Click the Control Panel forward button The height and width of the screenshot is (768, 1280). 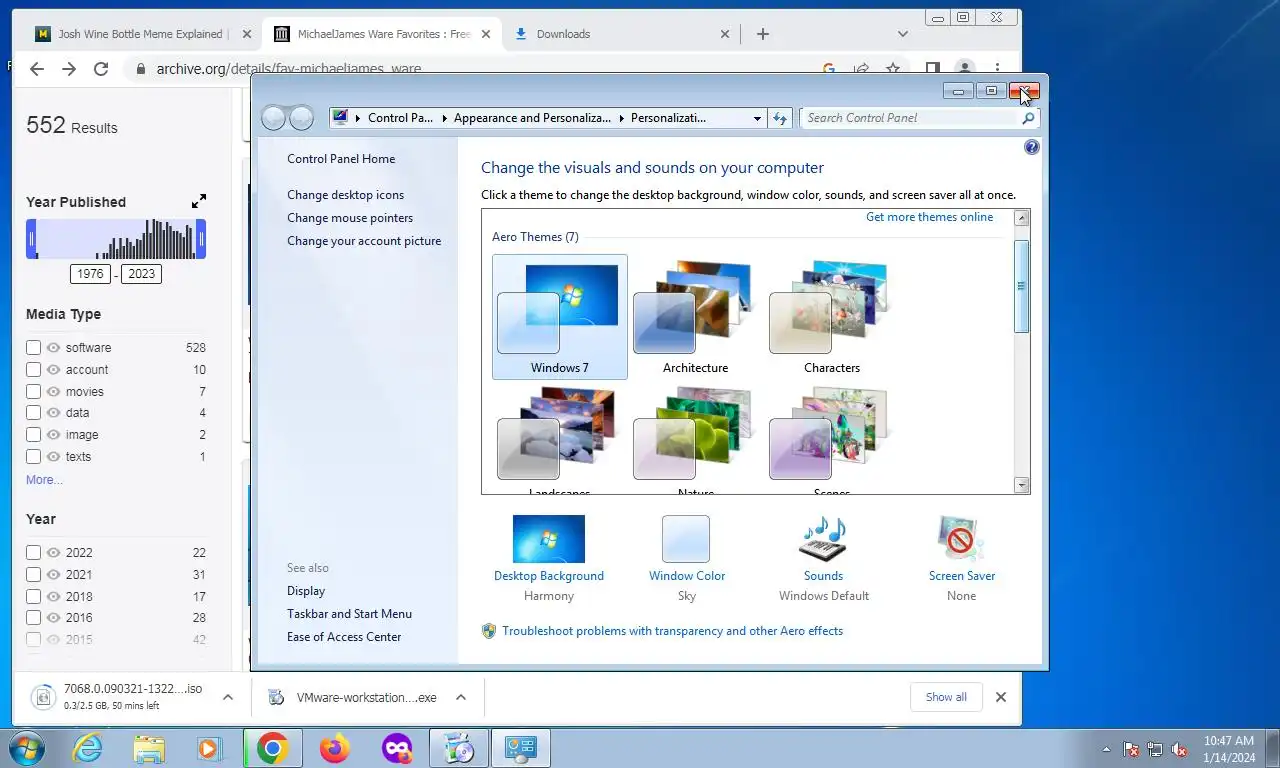pos(301,118)
